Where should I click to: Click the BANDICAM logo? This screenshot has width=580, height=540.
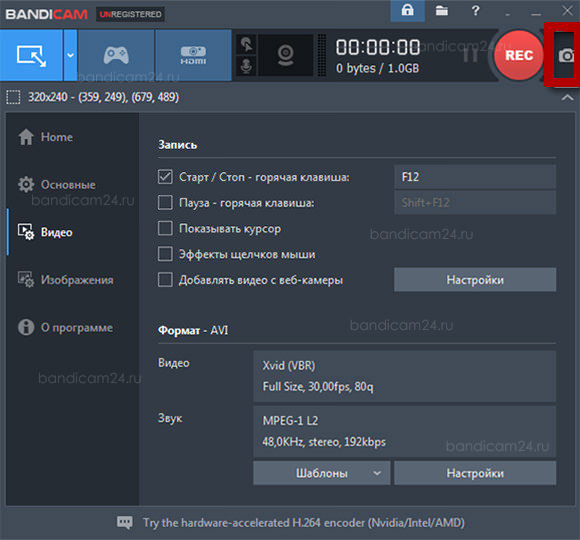[46, 14]
